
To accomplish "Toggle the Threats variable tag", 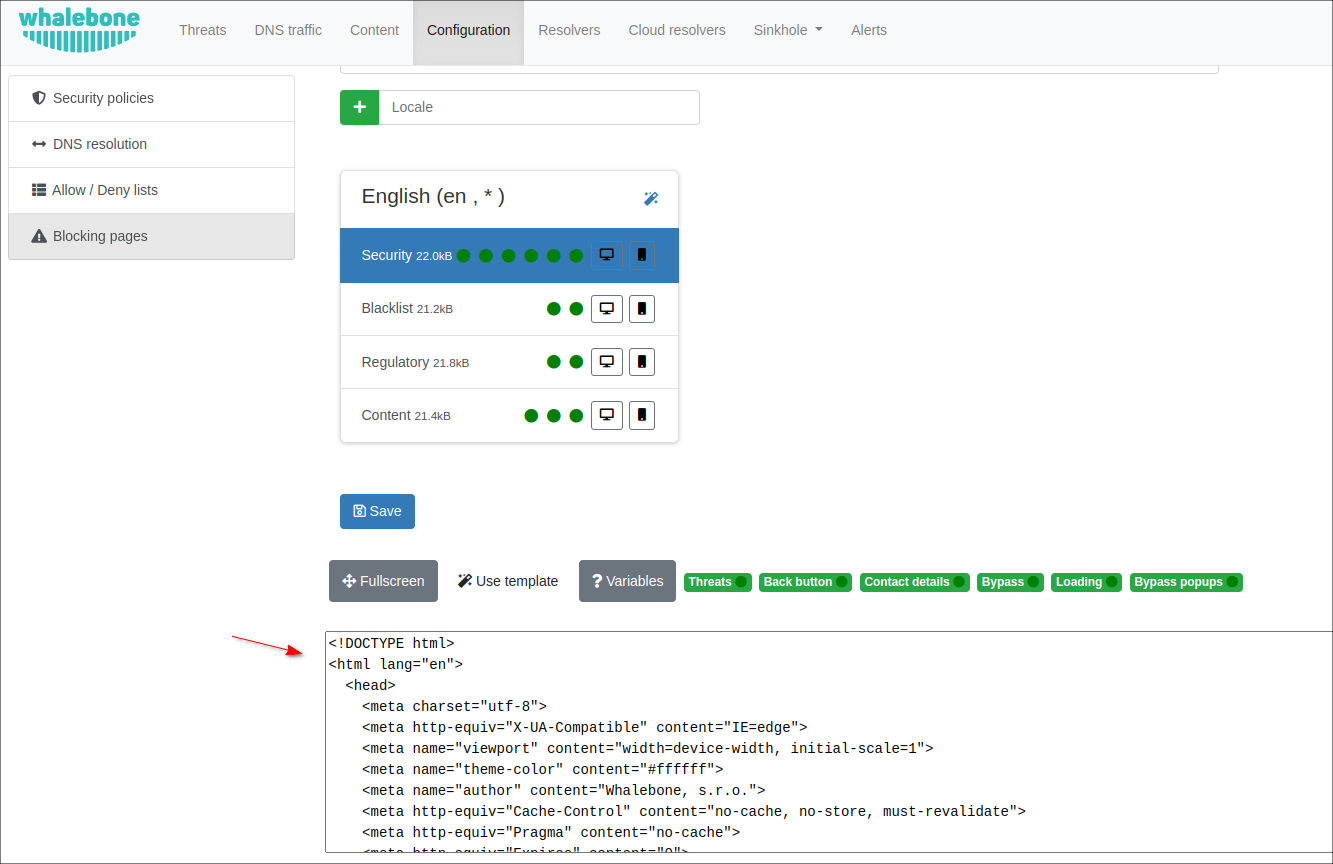I will pos(717,582).
